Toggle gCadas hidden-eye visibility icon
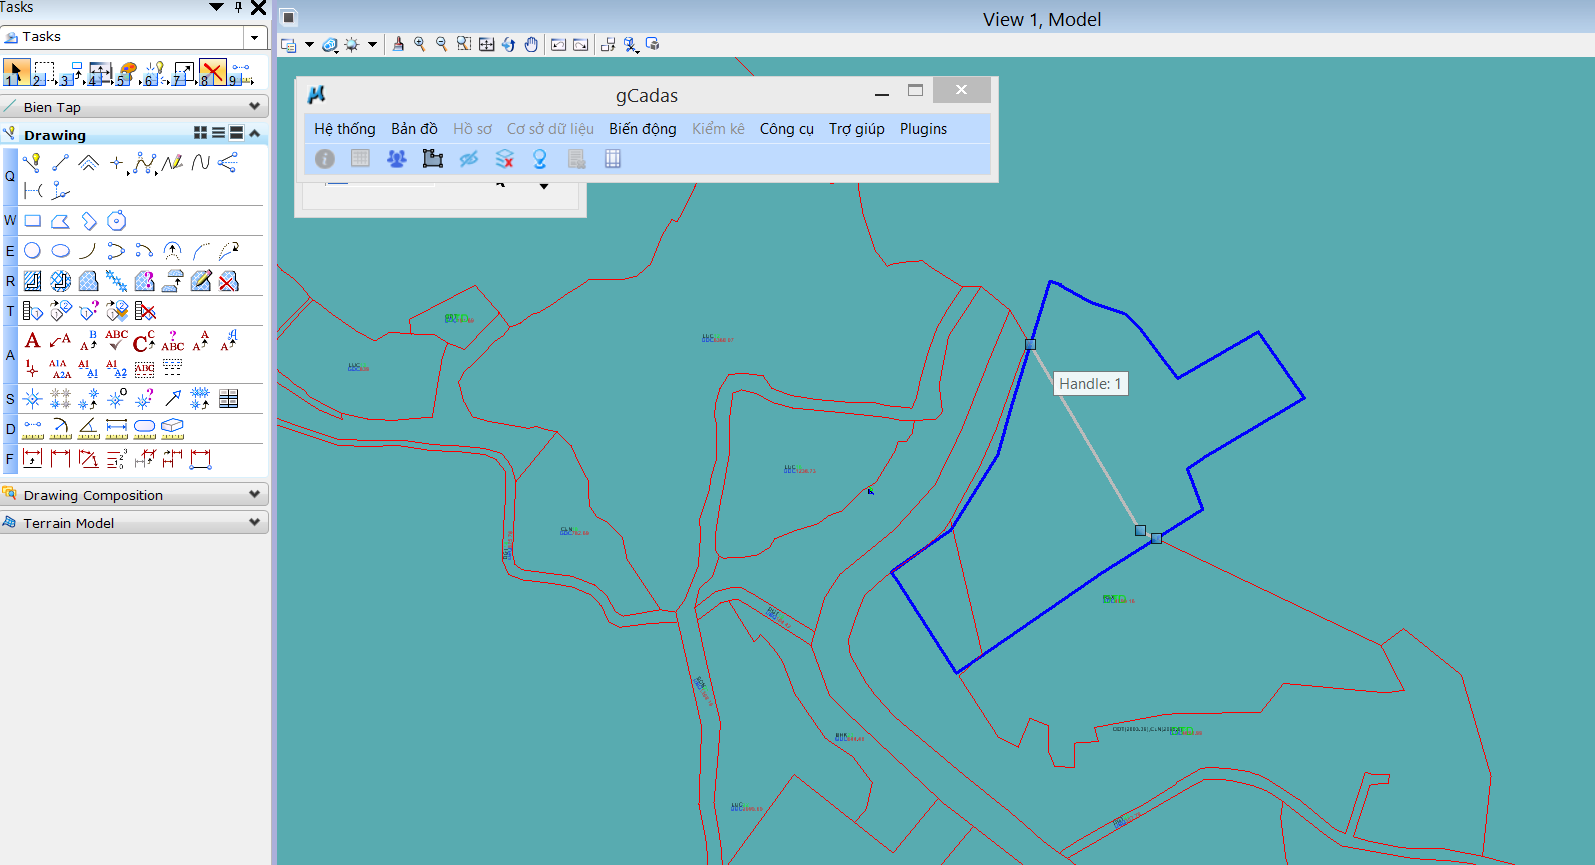Viewport: 1595px width, 865px height. [468, 159]
